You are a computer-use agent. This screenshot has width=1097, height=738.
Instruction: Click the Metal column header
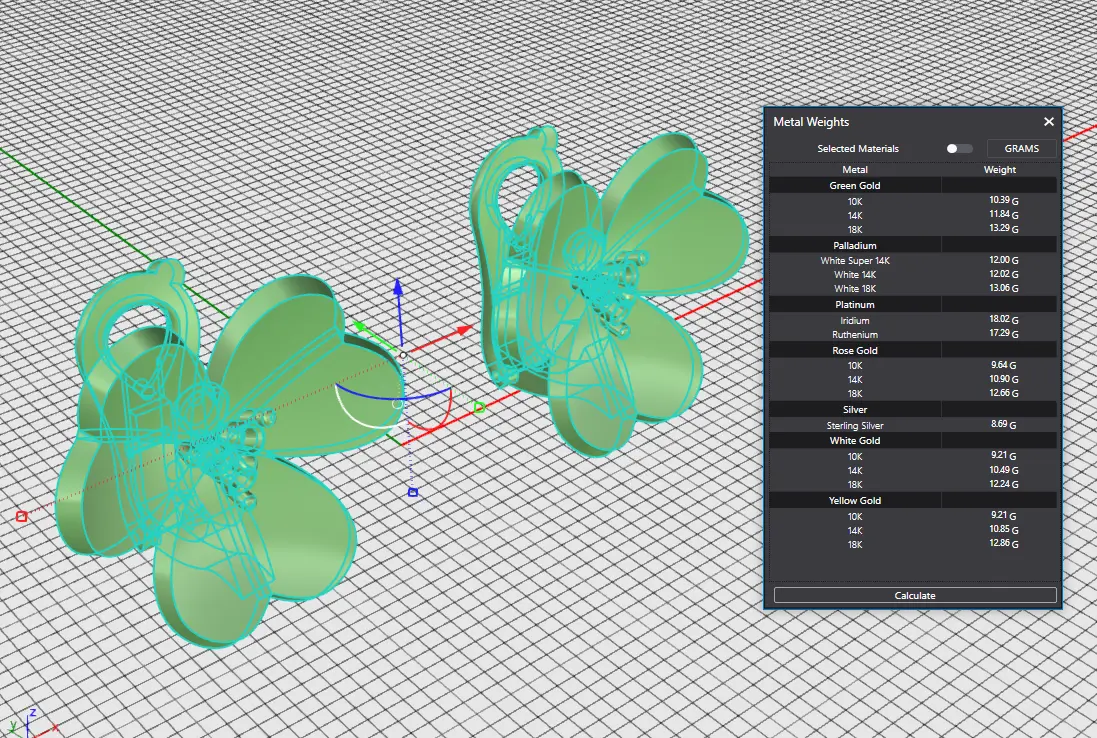tap(855, 170)
